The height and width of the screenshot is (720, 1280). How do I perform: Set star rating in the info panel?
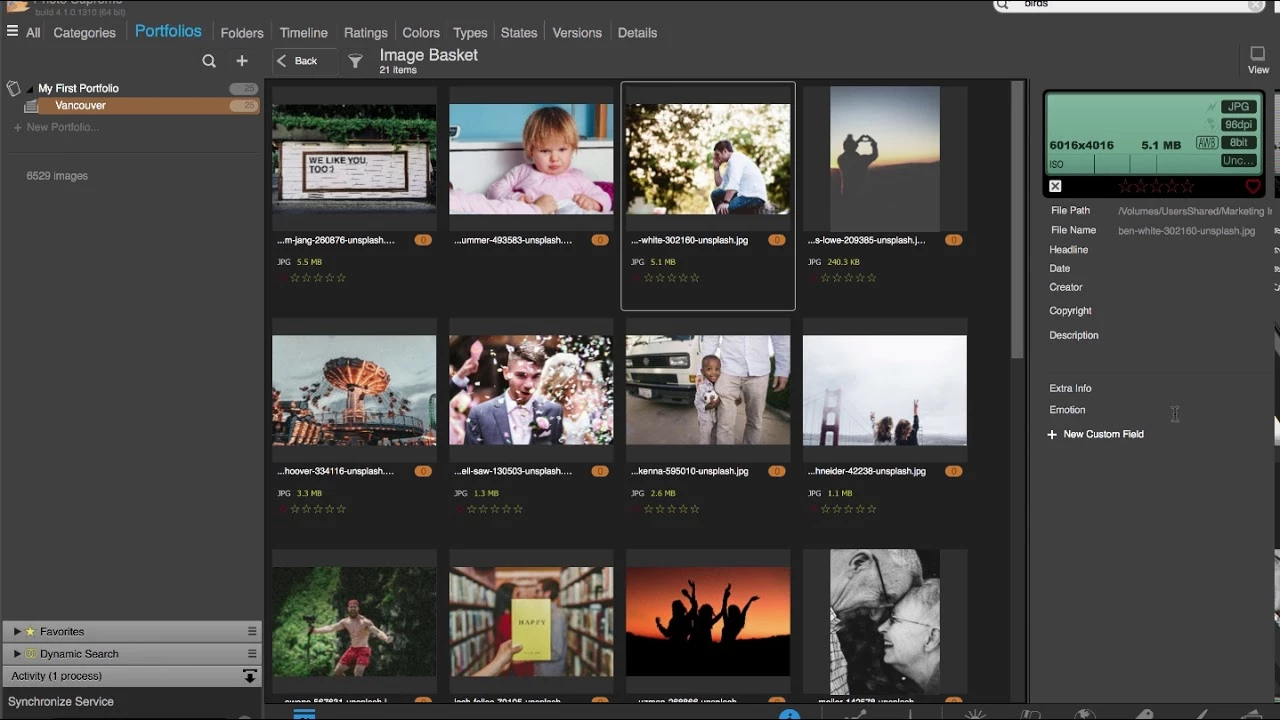click(1156, 187)
